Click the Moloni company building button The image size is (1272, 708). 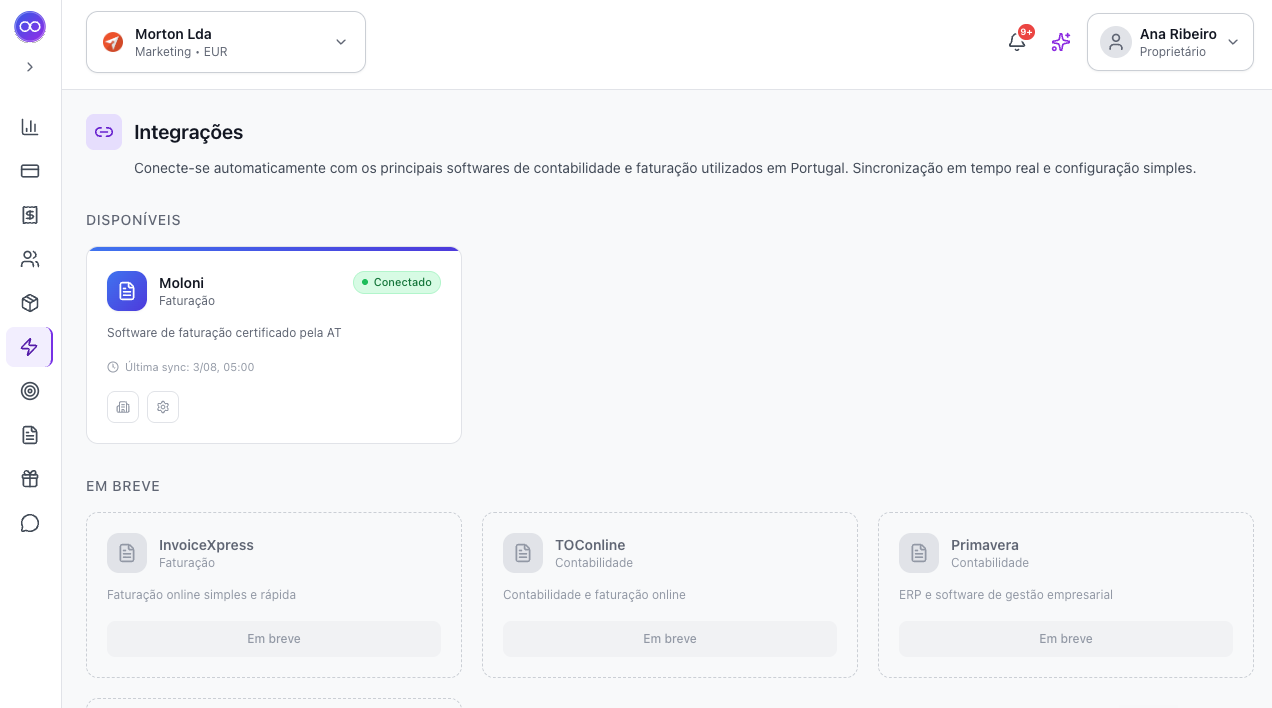click(123, 407)
